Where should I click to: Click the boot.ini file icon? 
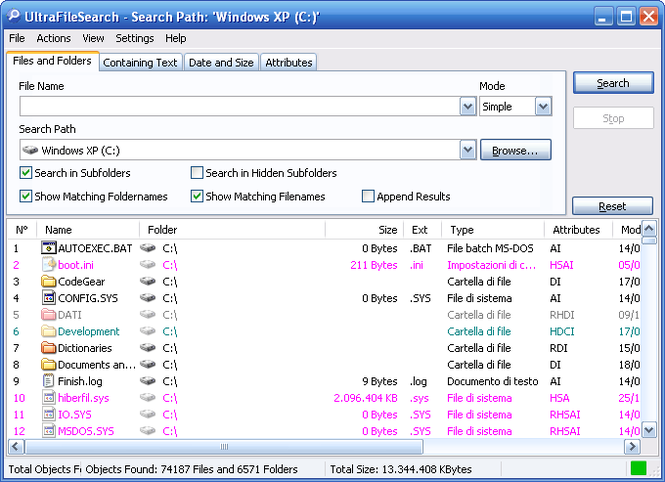[49, 265]
